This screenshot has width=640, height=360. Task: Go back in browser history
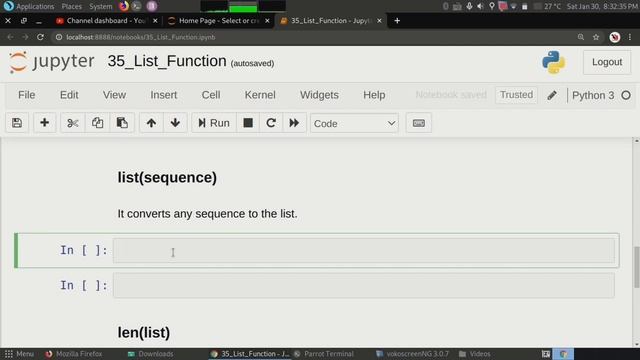[x=11, y=37]
